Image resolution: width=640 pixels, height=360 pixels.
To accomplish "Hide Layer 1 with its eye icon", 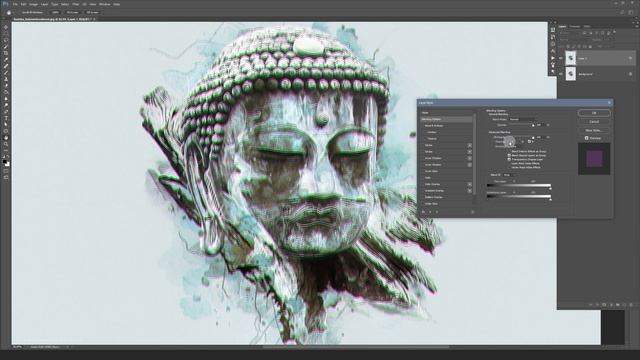I will (560, 58).
